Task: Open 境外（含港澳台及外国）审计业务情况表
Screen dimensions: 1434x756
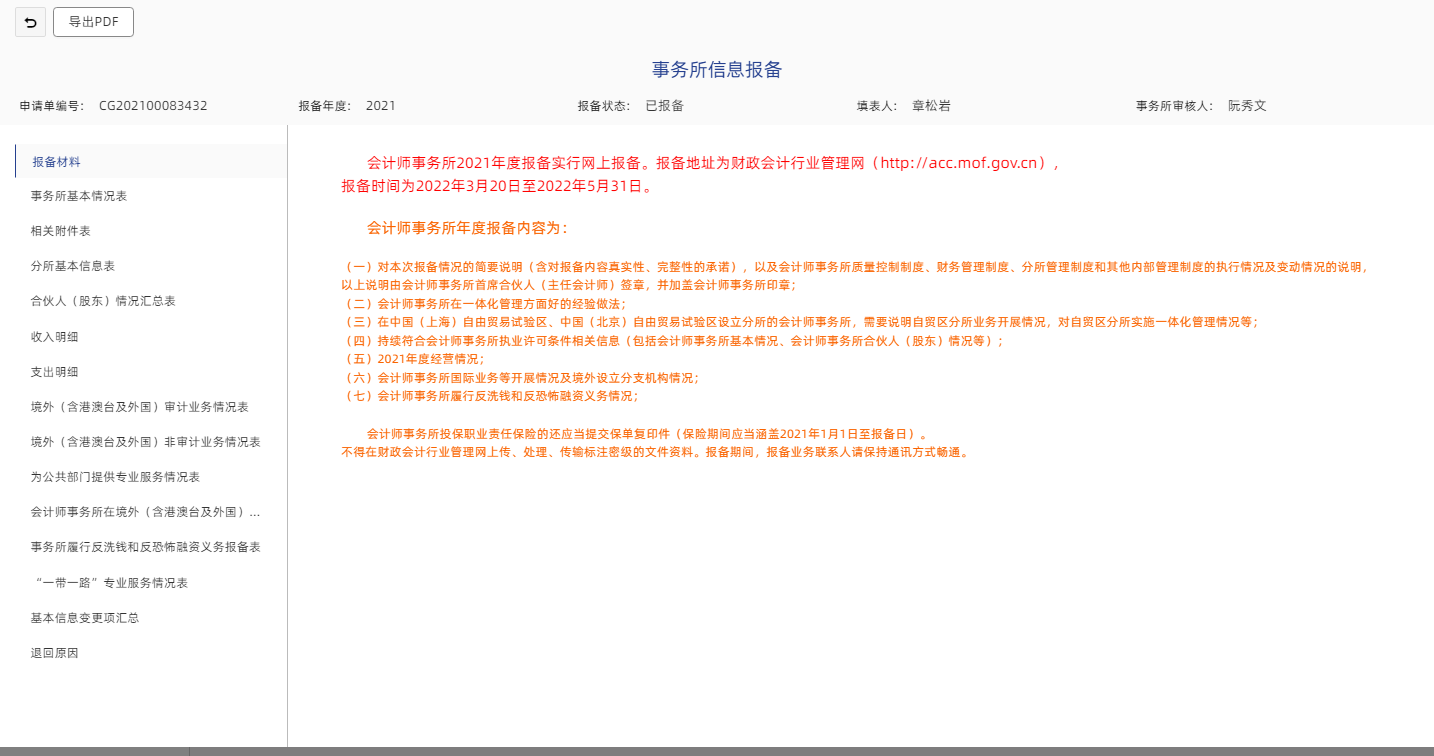Action: (140, 407)
